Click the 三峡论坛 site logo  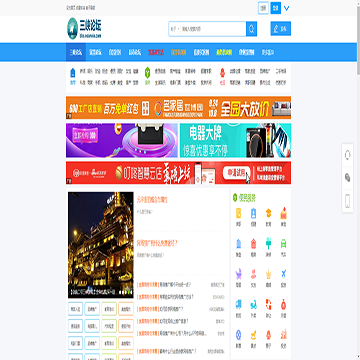point(84,28)
